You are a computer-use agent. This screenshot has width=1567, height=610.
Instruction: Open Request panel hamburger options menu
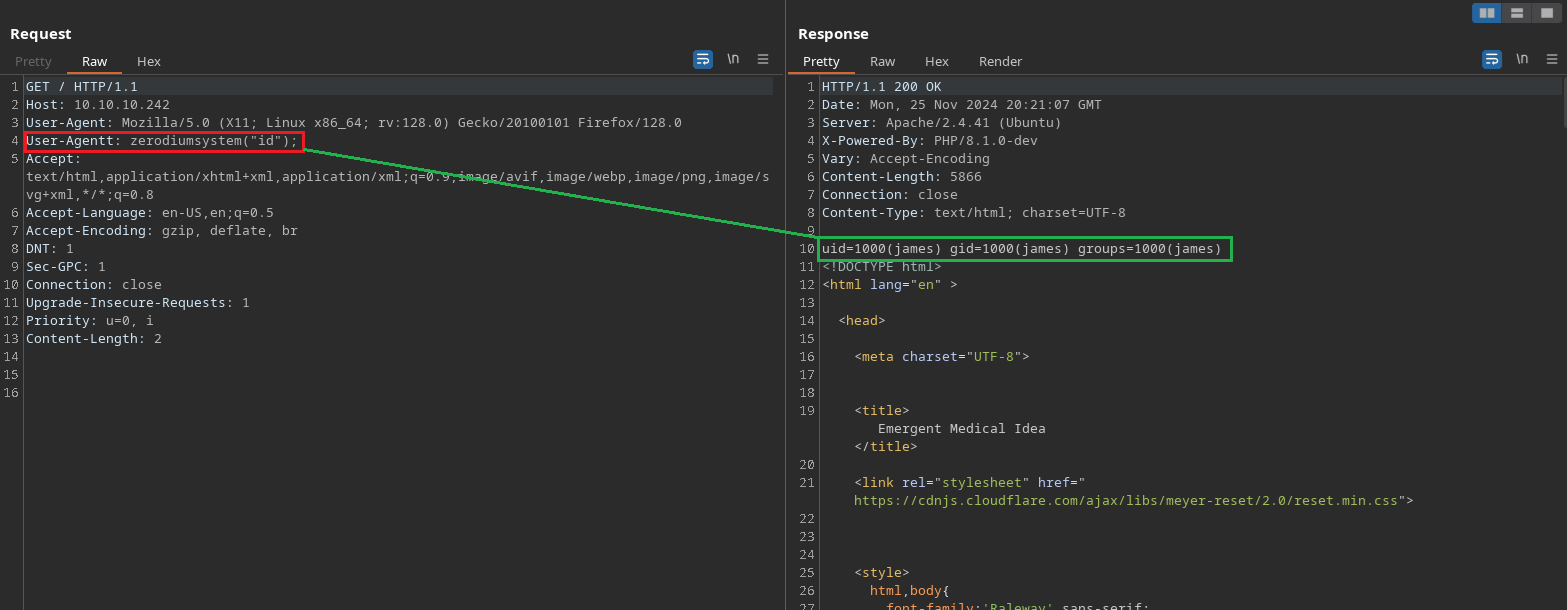pyautogui.click(x=763, y=59)
